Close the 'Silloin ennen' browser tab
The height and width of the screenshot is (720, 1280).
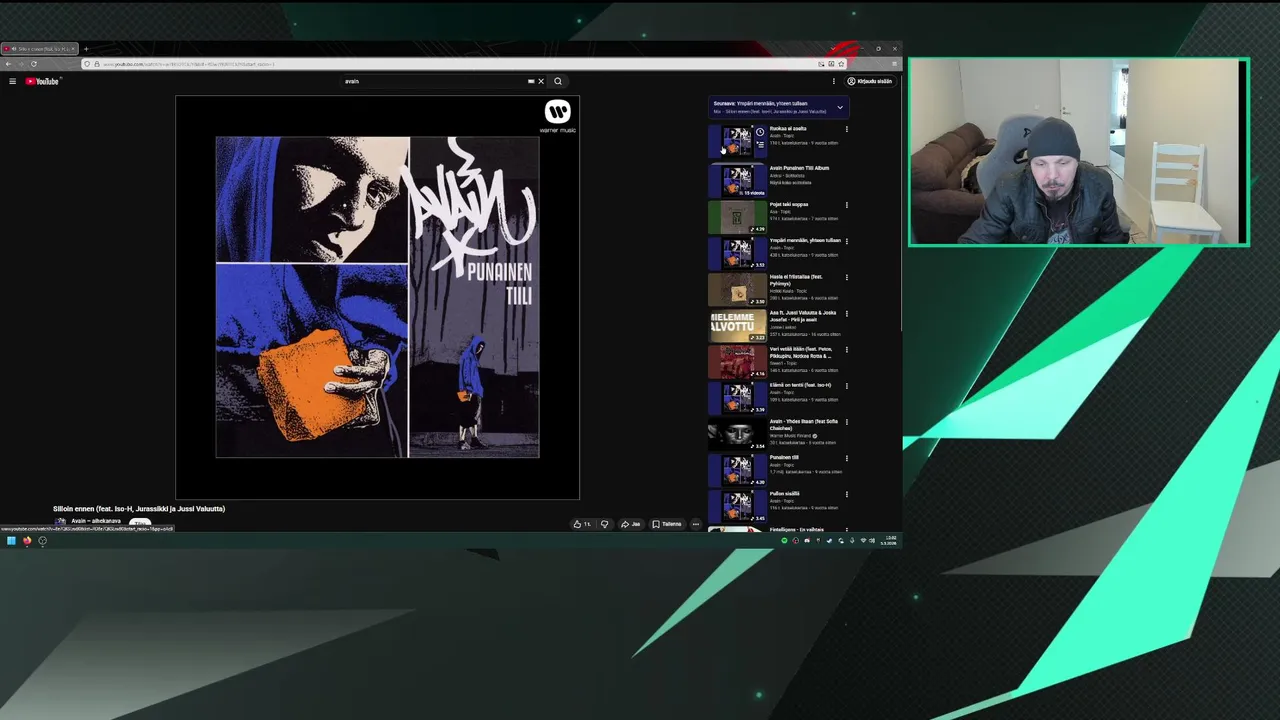click(x=74, y=49)
